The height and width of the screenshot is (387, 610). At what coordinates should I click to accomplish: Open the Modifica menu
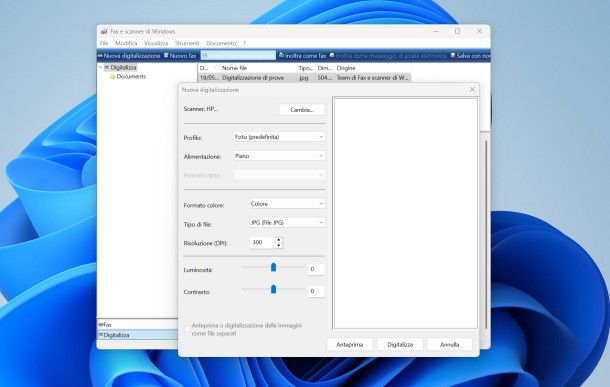click(126, 43)
